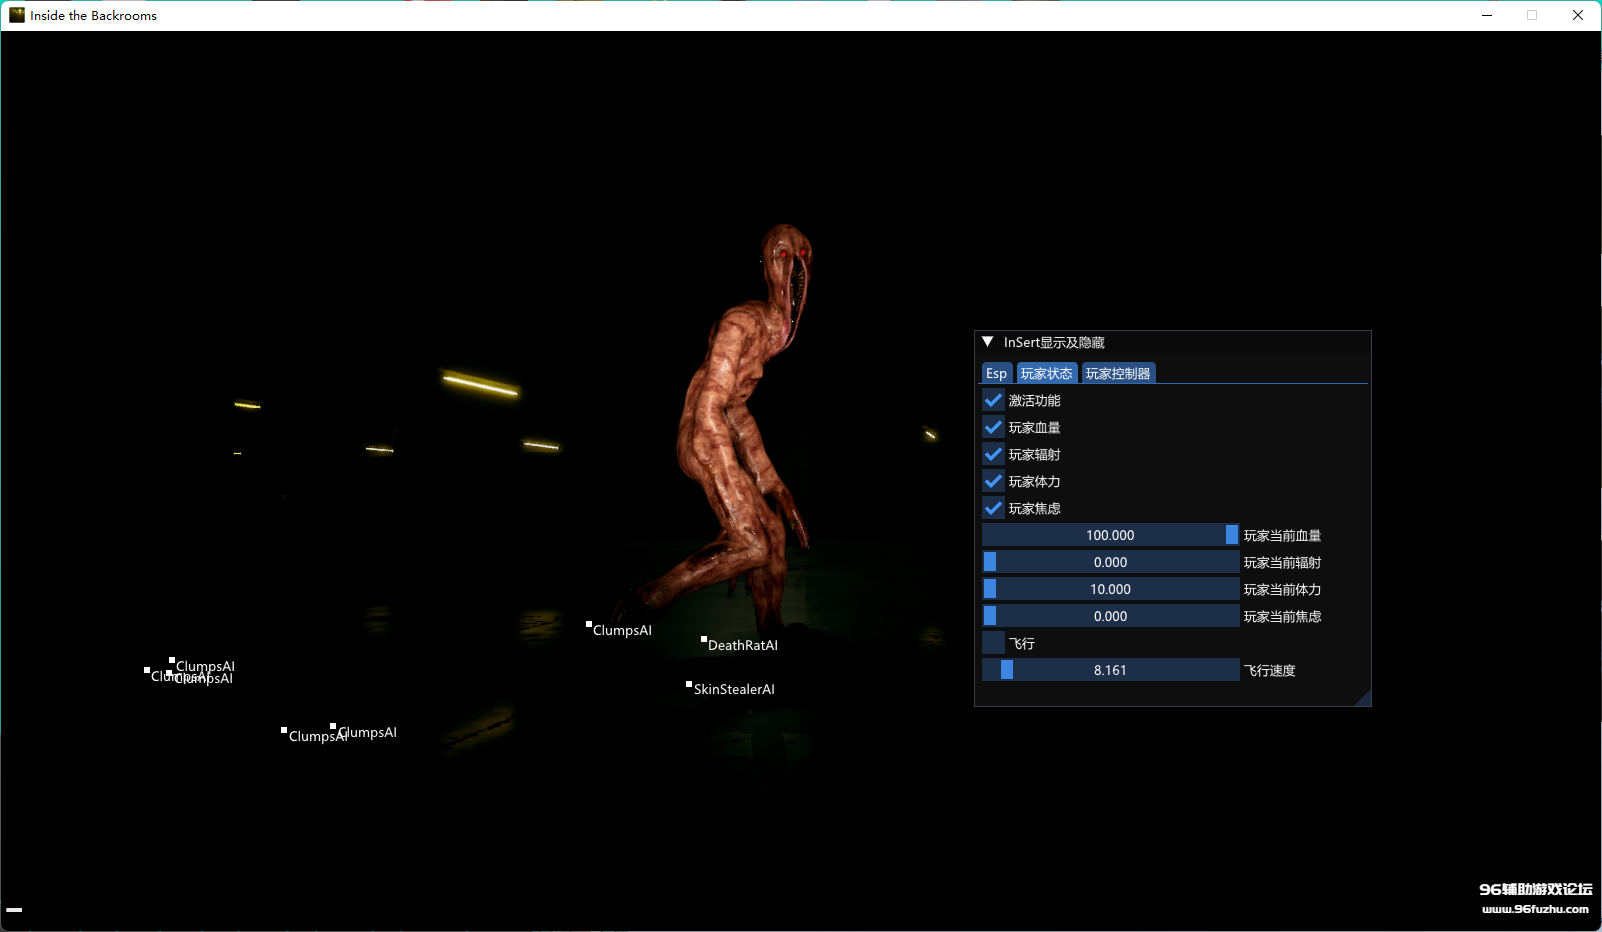Image resolution: width=1602 pixels, height=932 pixels.
Task: Minimize the Inside the Backrooms window
Action: pos(1487,15)
